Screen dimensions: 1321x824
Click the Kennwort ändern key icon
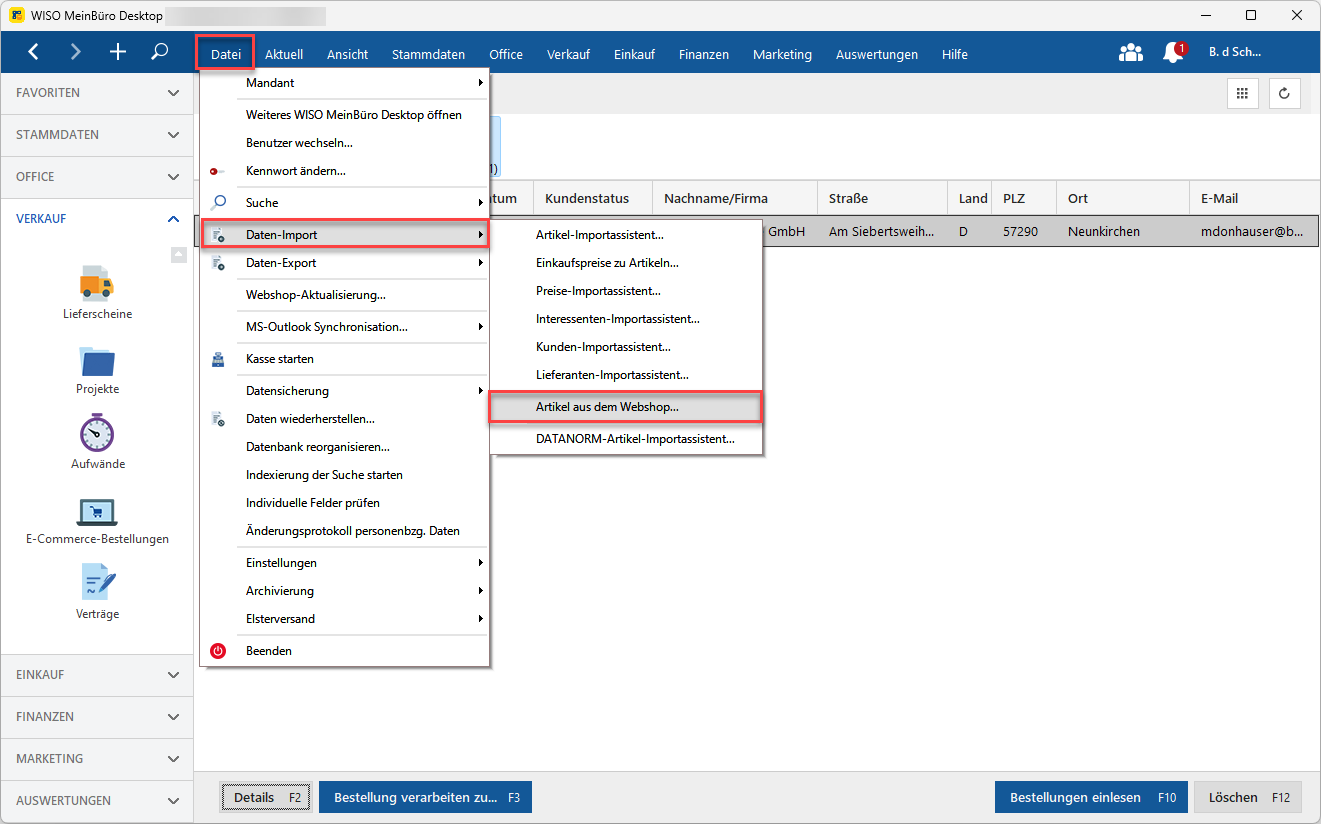pos(218,171)
